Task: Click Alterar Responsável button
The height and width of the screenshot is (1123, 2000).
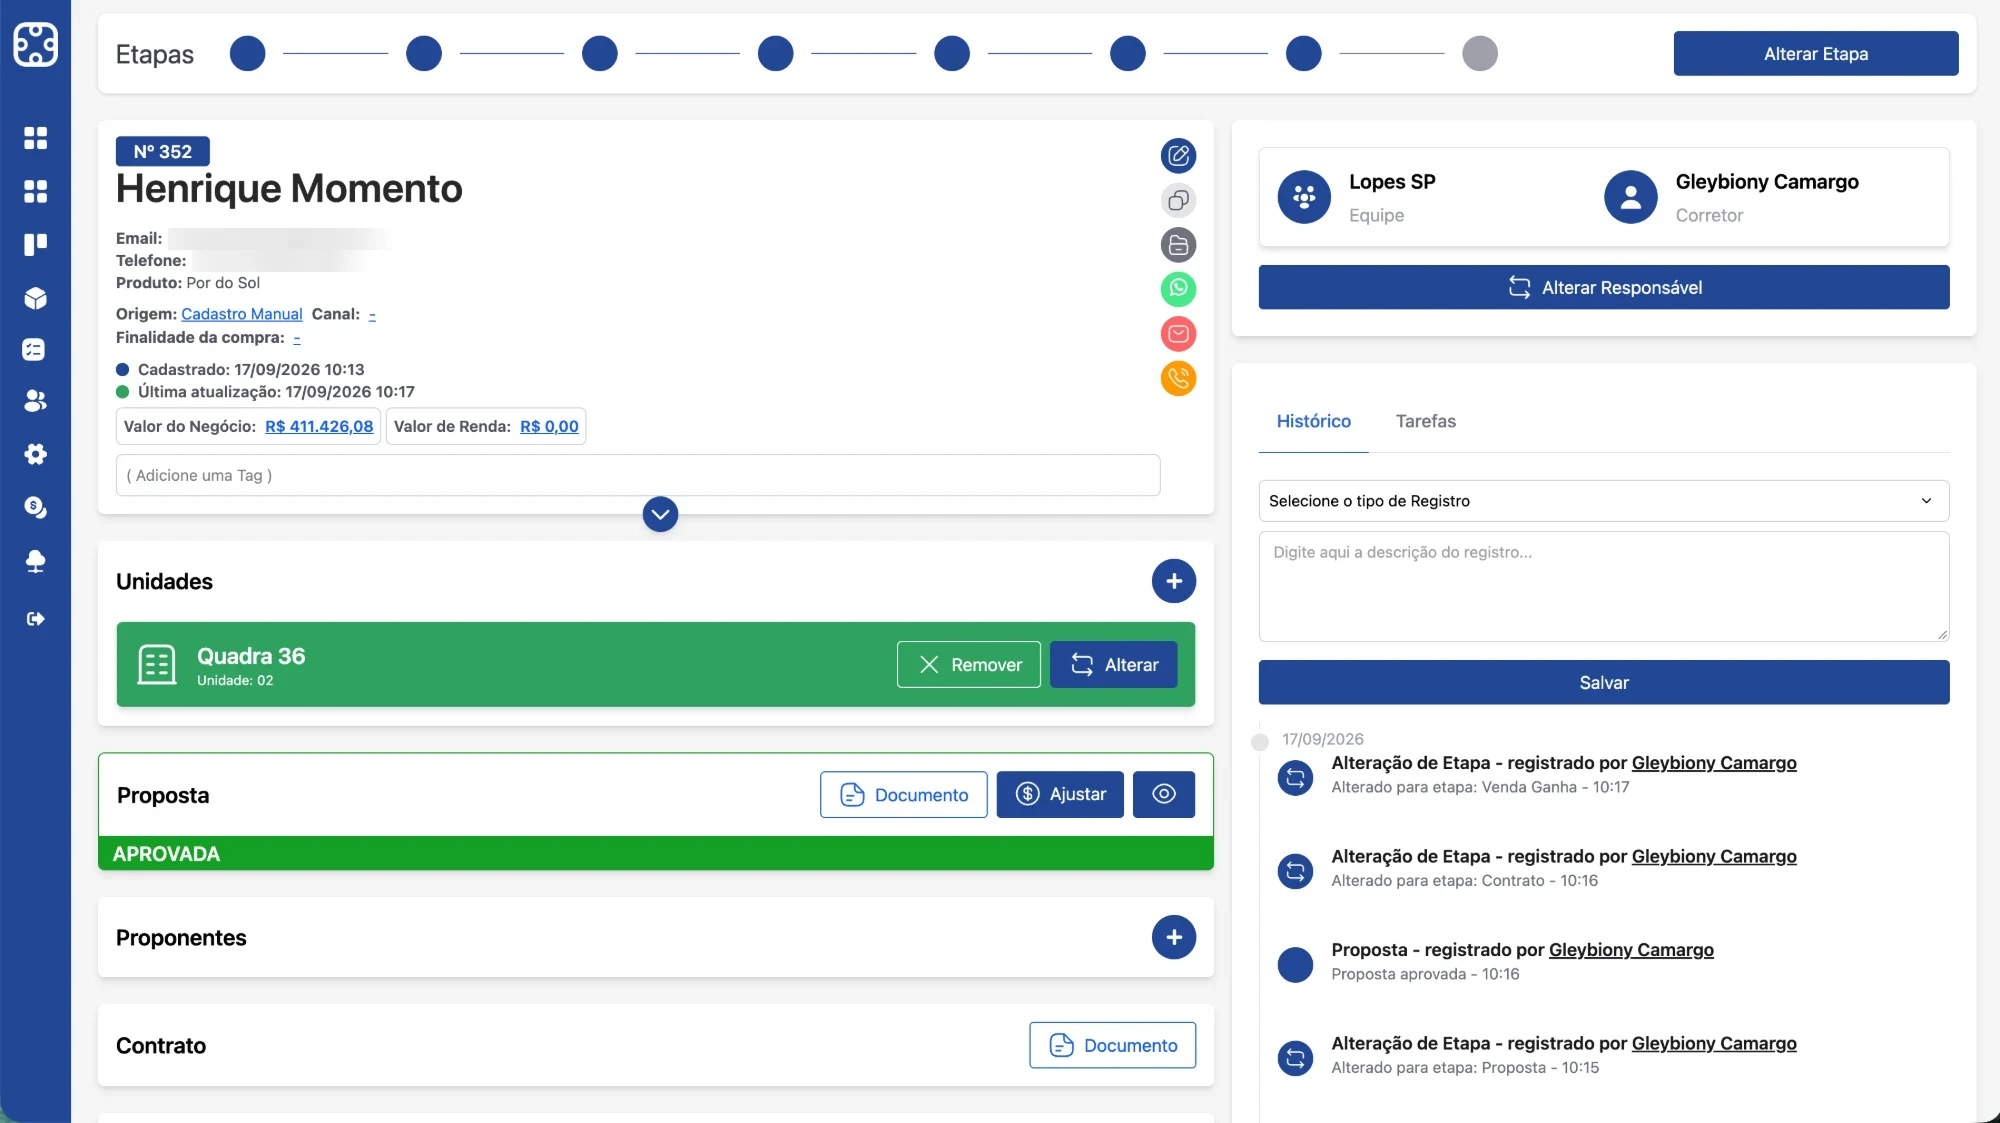Action: (1603, 288)
